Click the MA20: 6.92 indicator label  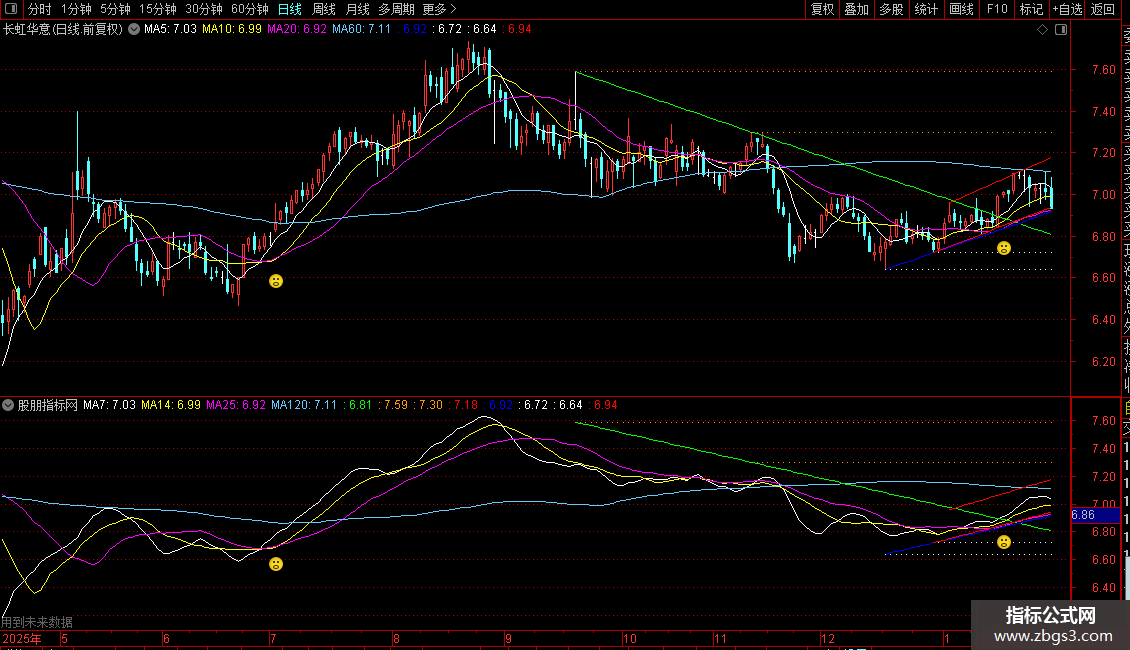(x=297, y=29)
